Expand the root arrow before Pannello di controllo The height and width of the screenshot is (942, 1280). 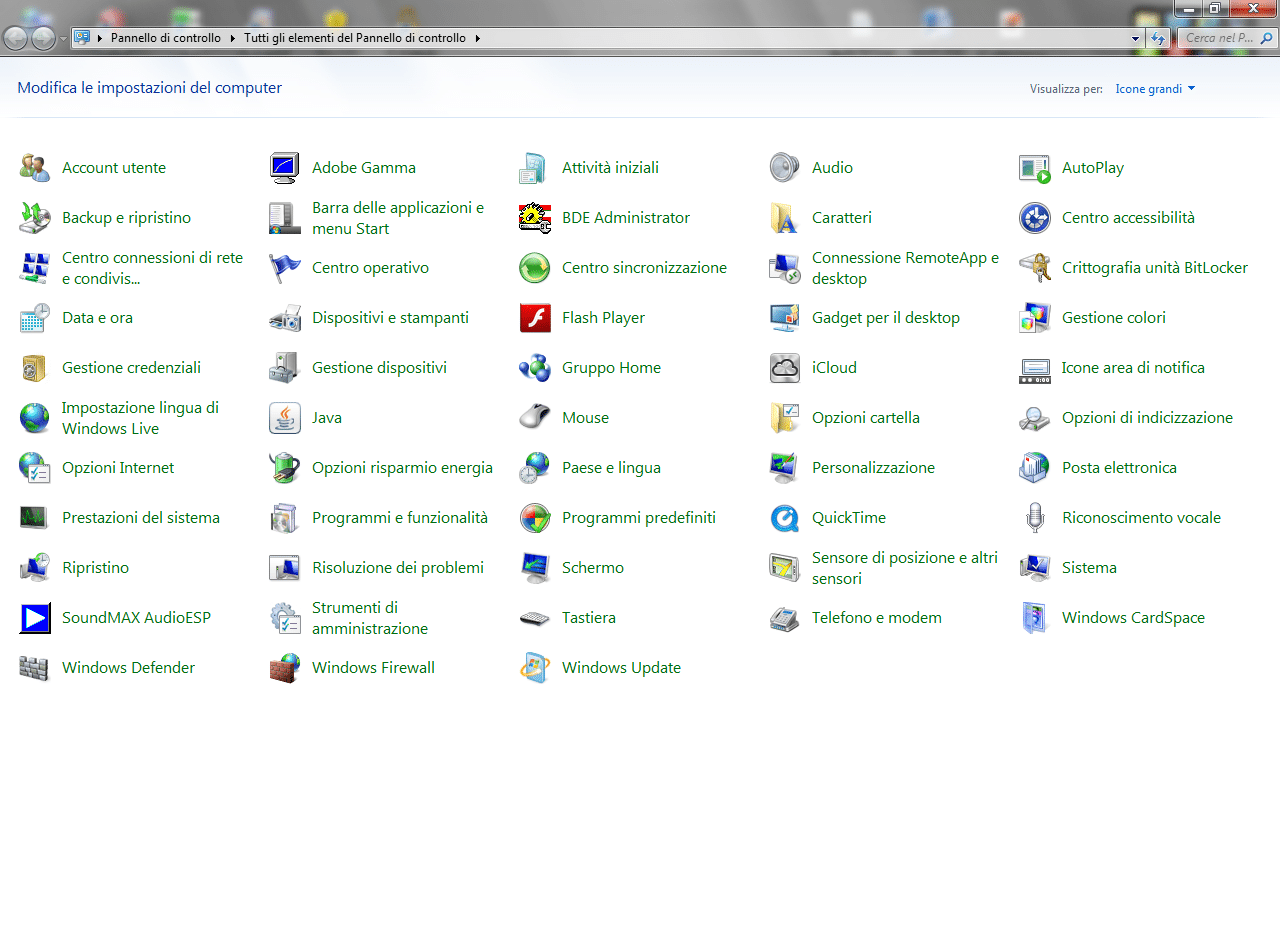100,38
